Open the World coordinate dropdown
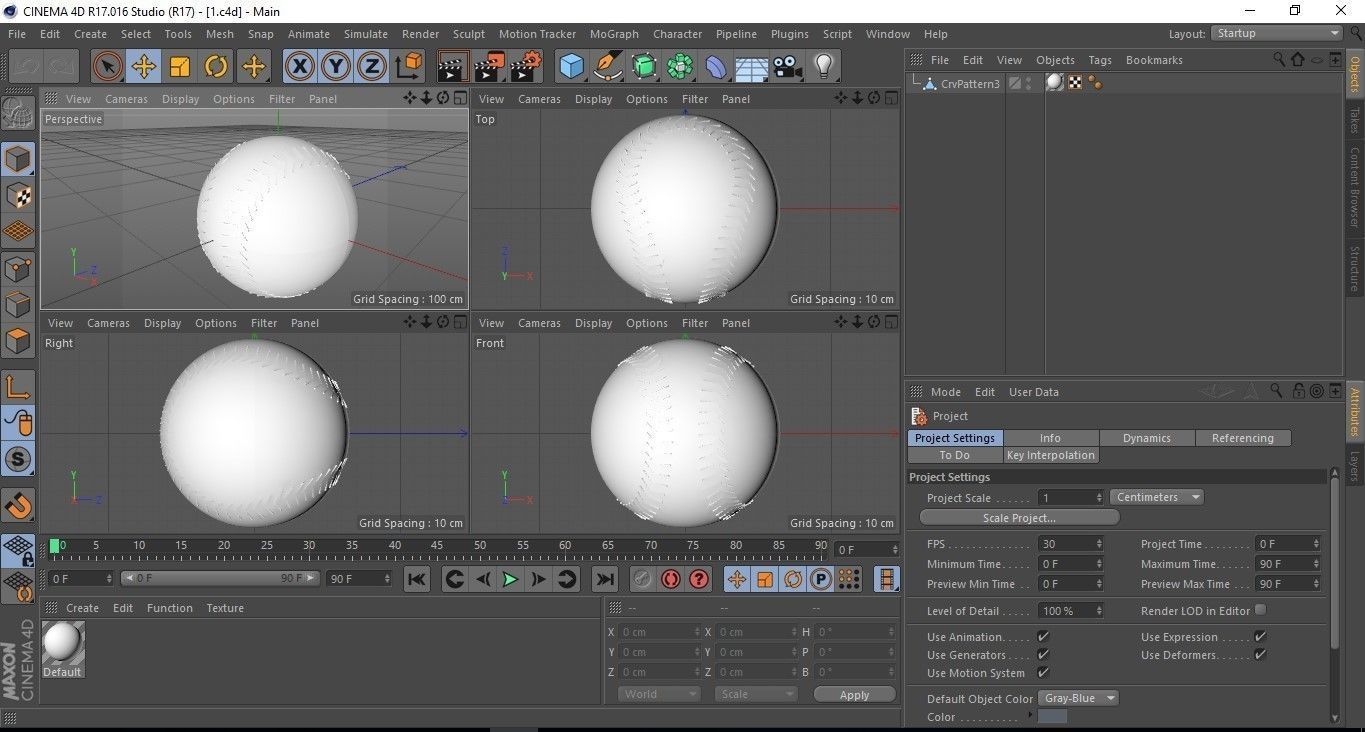The width and height of the screenshot is (1365, 732). 658,694
